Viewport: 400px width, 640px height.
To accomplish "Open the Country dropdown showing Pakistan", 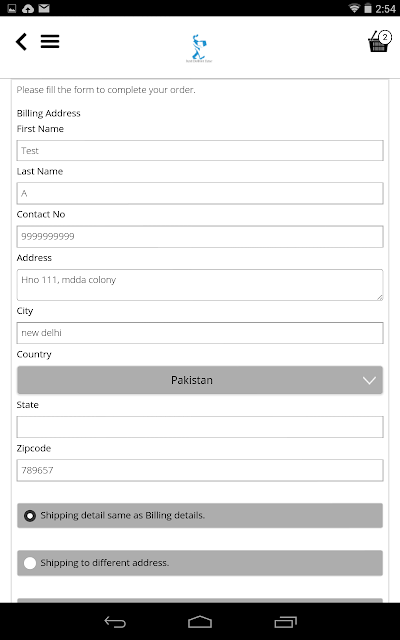I will coord(200,380).
